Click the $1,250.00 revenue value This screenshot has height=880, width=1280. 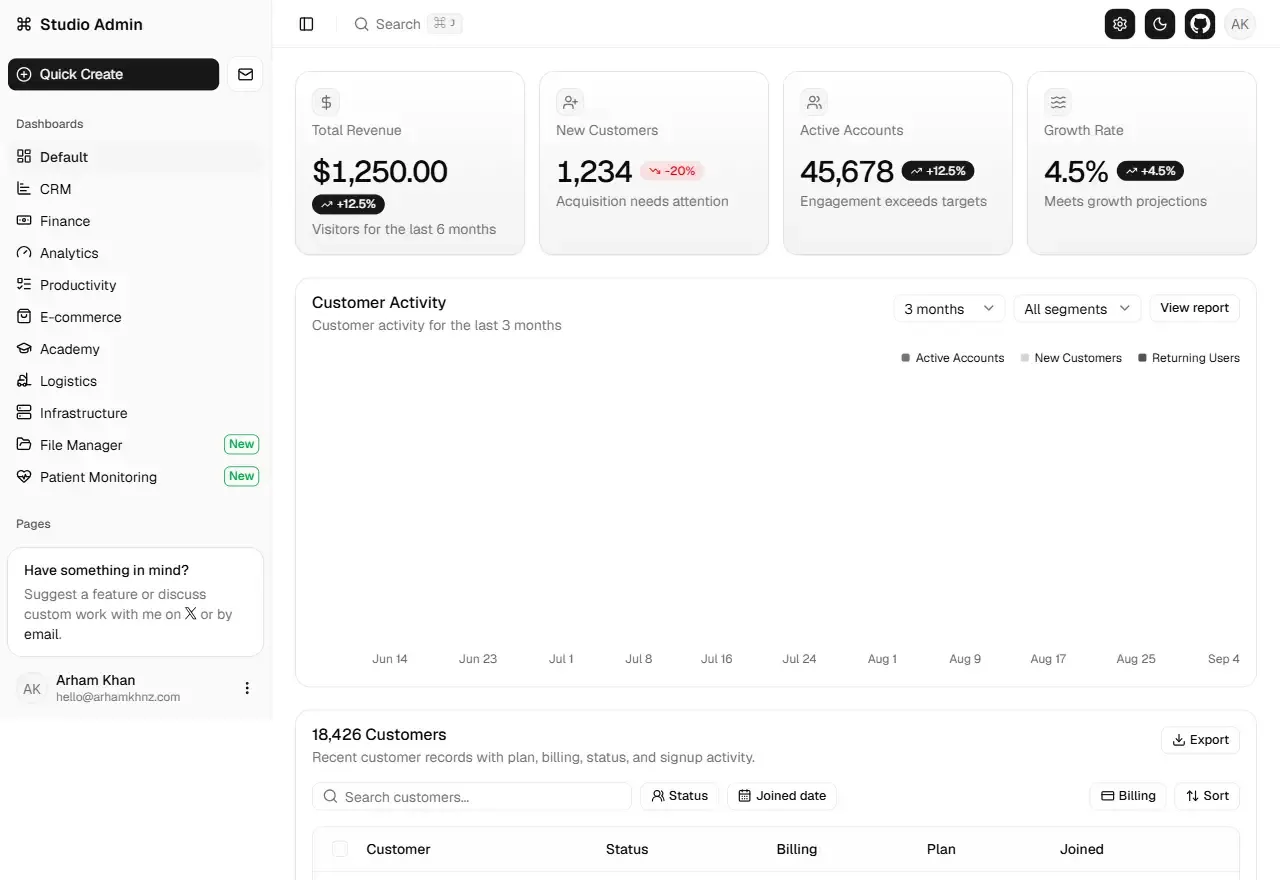(380, 171)
